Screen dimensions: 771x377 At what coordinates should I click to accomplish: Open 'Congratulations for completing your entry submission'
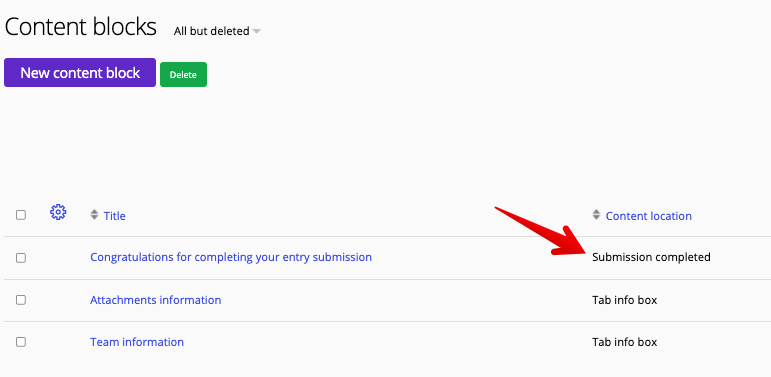[x=231, y=257]
